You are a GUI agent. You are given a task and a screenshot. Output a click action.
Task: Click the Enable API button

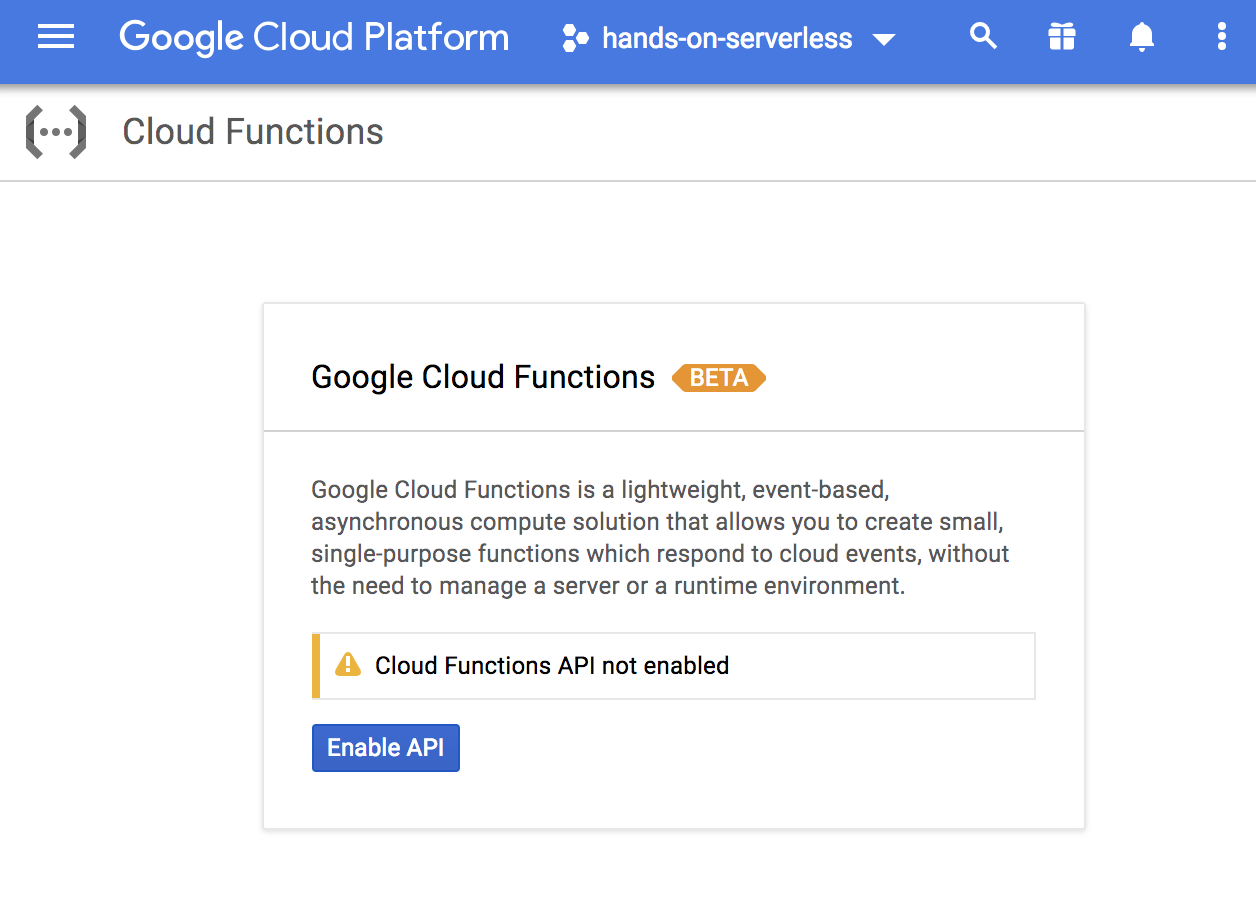[386, 748]
